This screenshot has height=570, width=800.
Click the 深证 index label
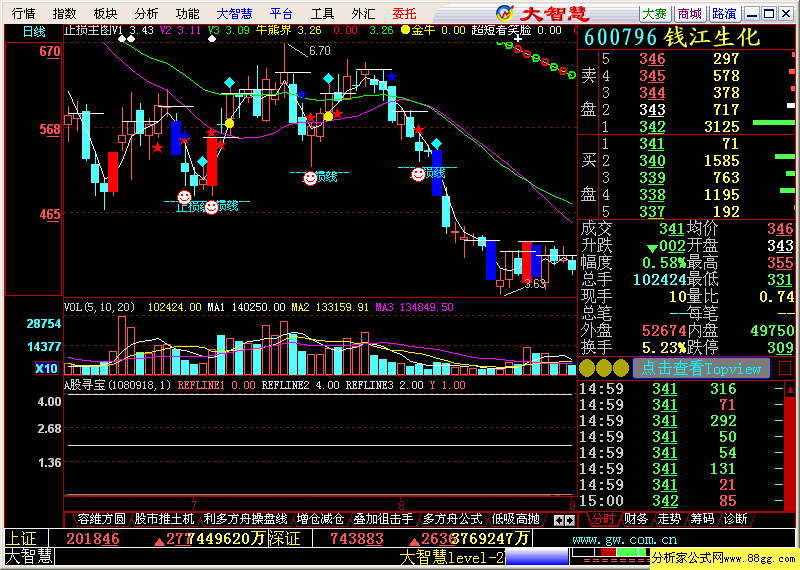coord(284,538)
